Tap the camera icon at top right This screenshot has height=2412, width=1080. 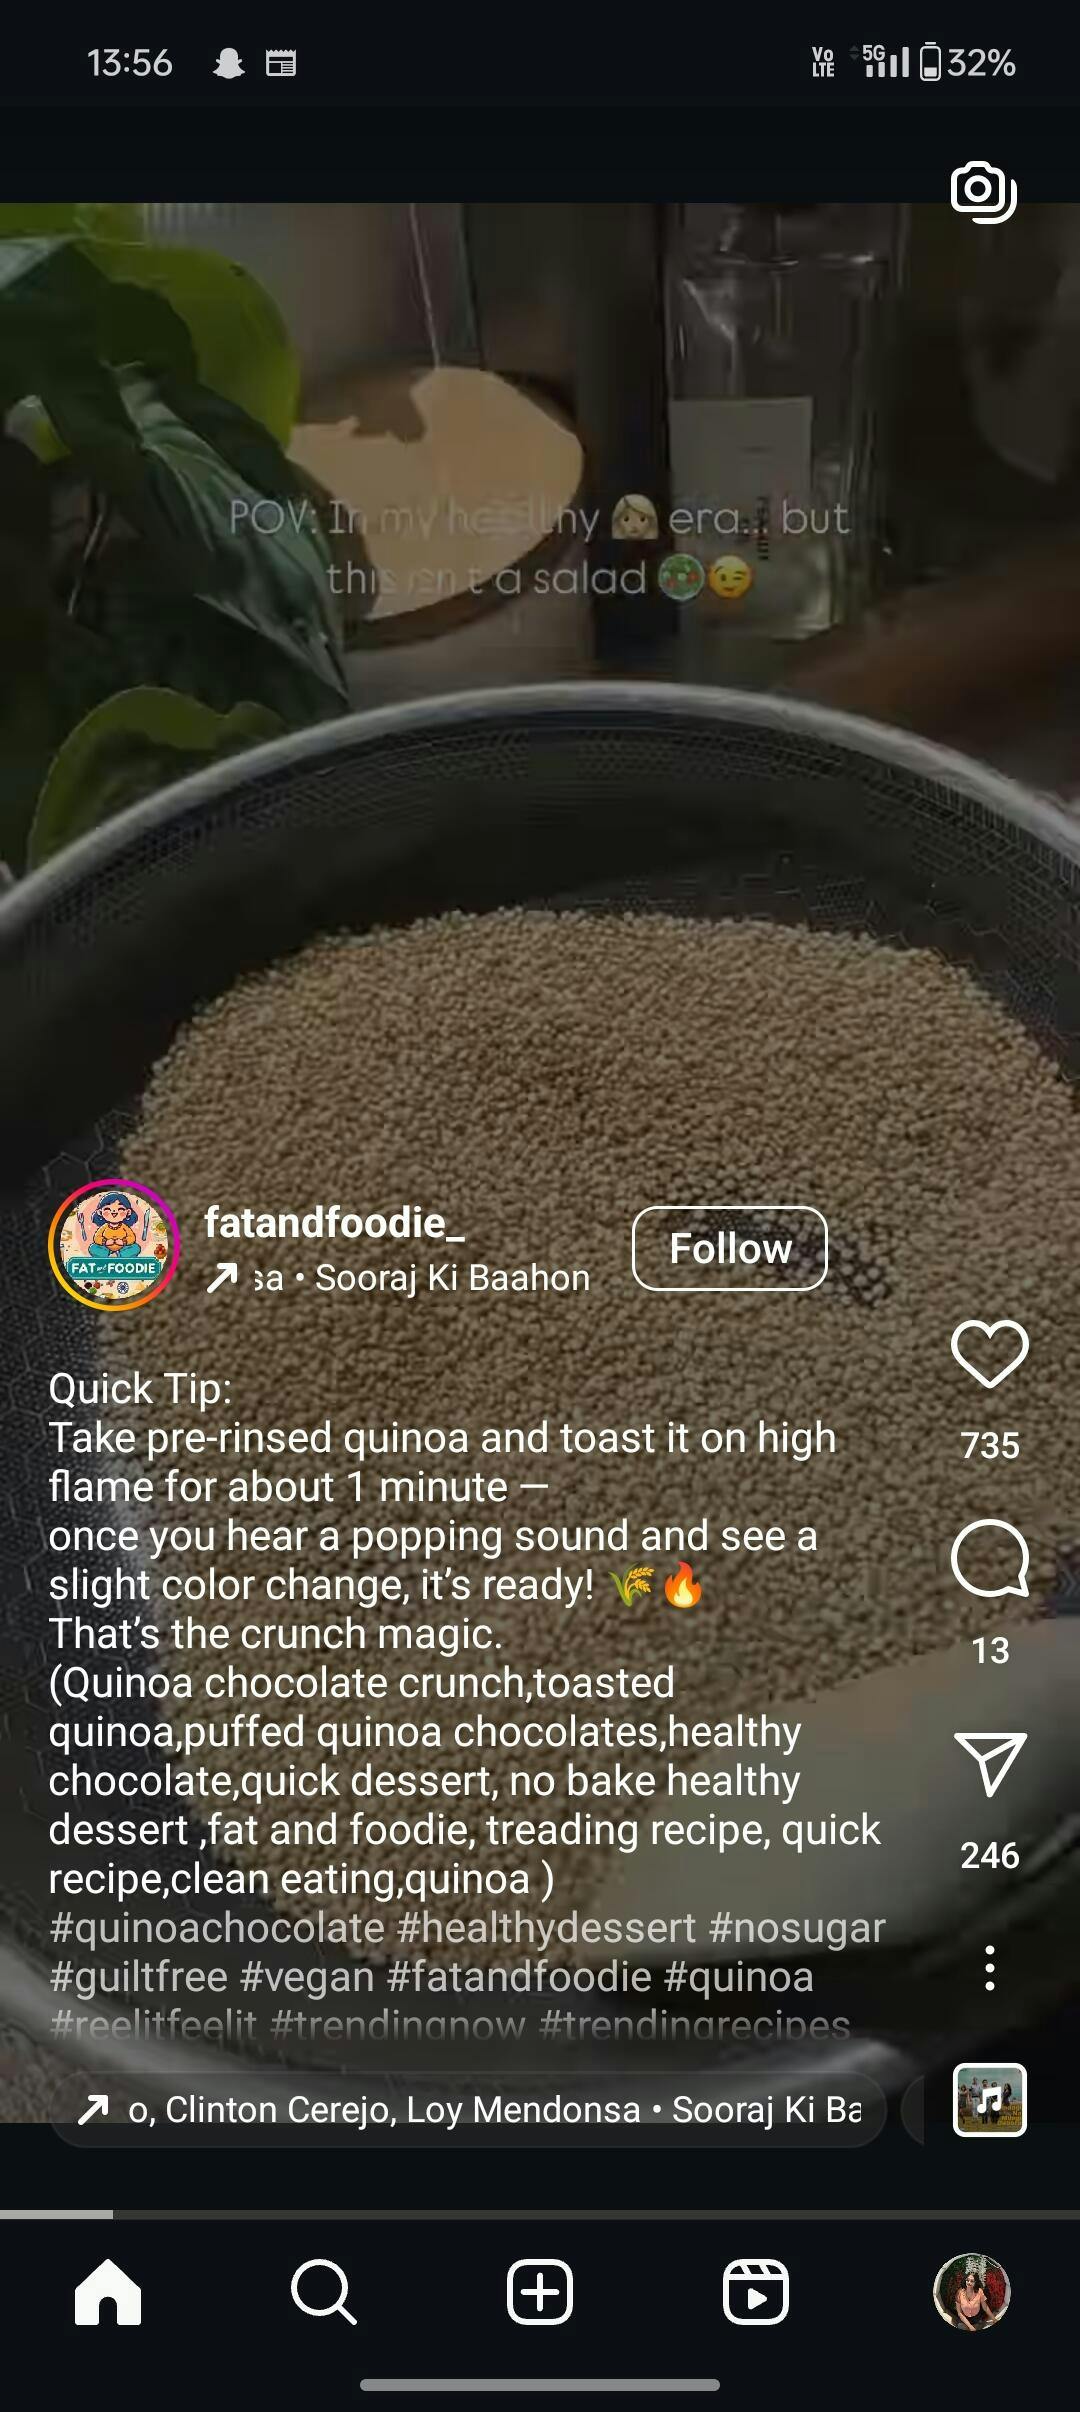(984, 191)
